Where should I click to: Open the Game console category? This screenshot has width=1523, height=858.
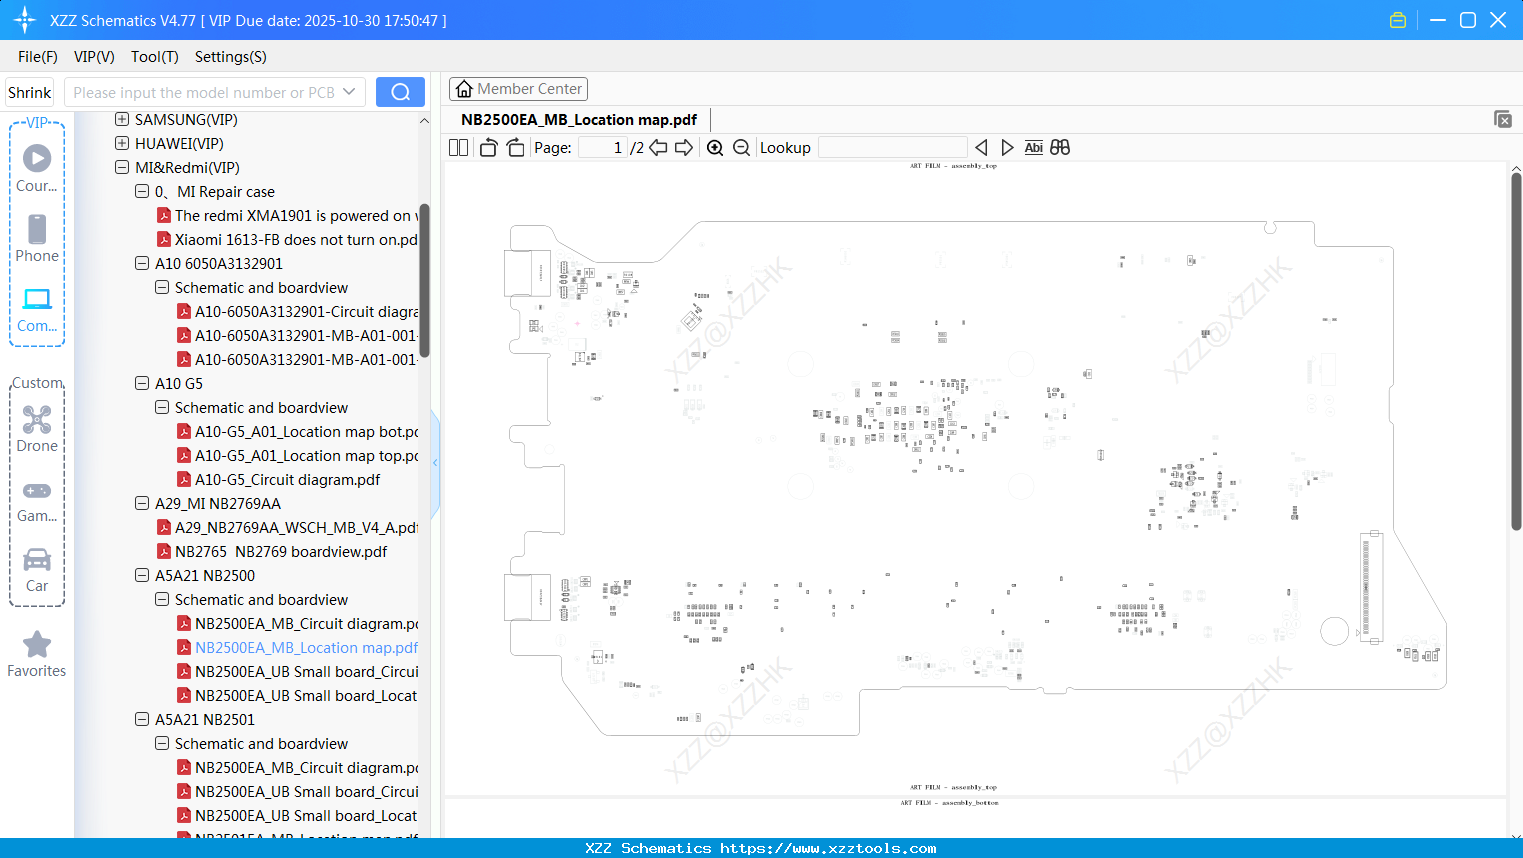(x=37, y=500)
